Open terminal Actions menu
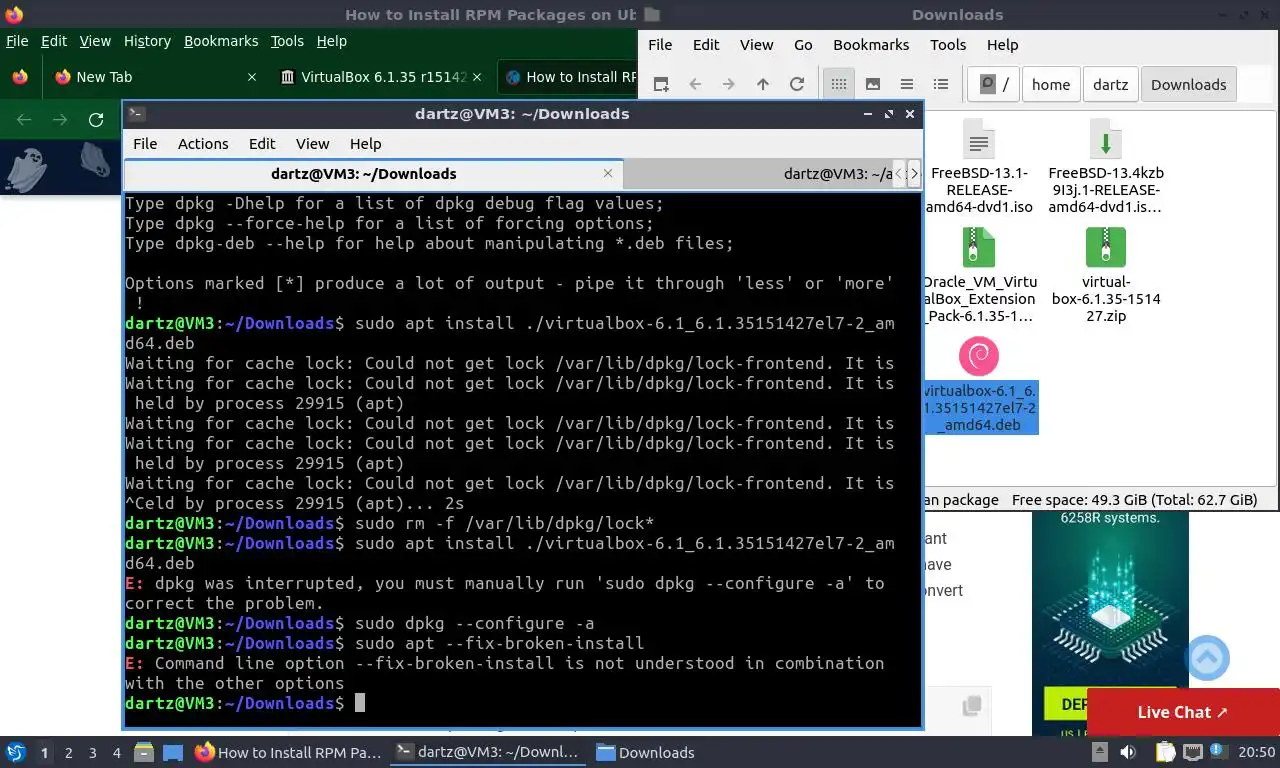The image size is (1280, 768). [203, 144]
